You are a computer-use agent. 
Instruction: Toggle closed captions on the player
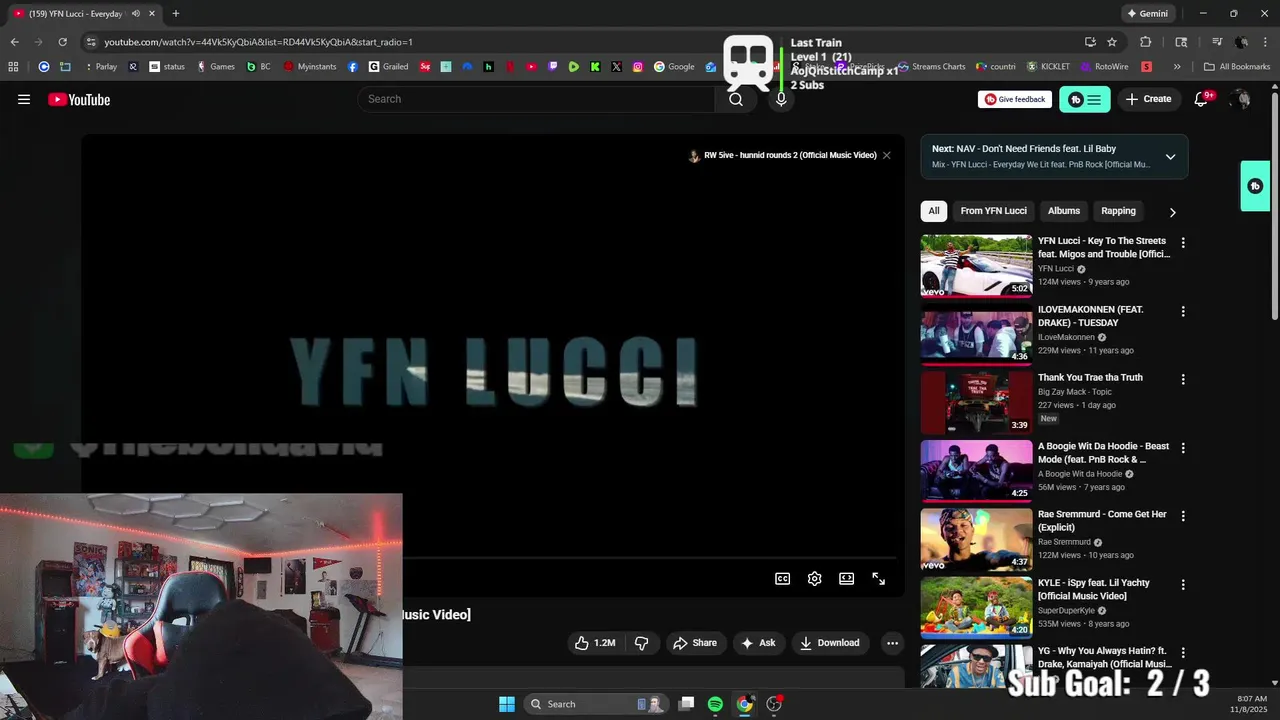click(783, 578)
